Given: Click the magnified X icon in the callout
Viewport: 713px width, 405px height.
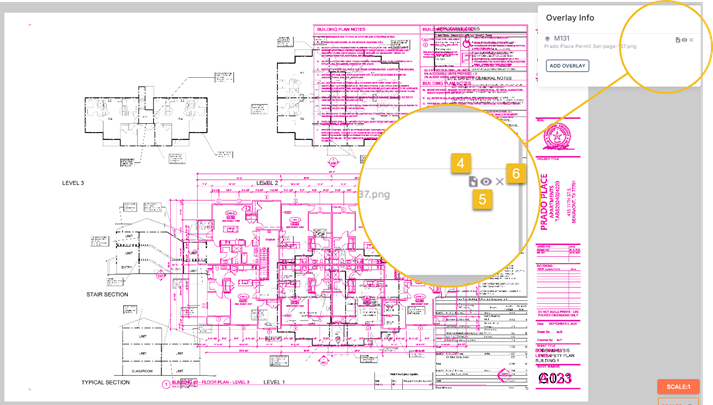Looking at the screenshot, I should coord(500,182).
